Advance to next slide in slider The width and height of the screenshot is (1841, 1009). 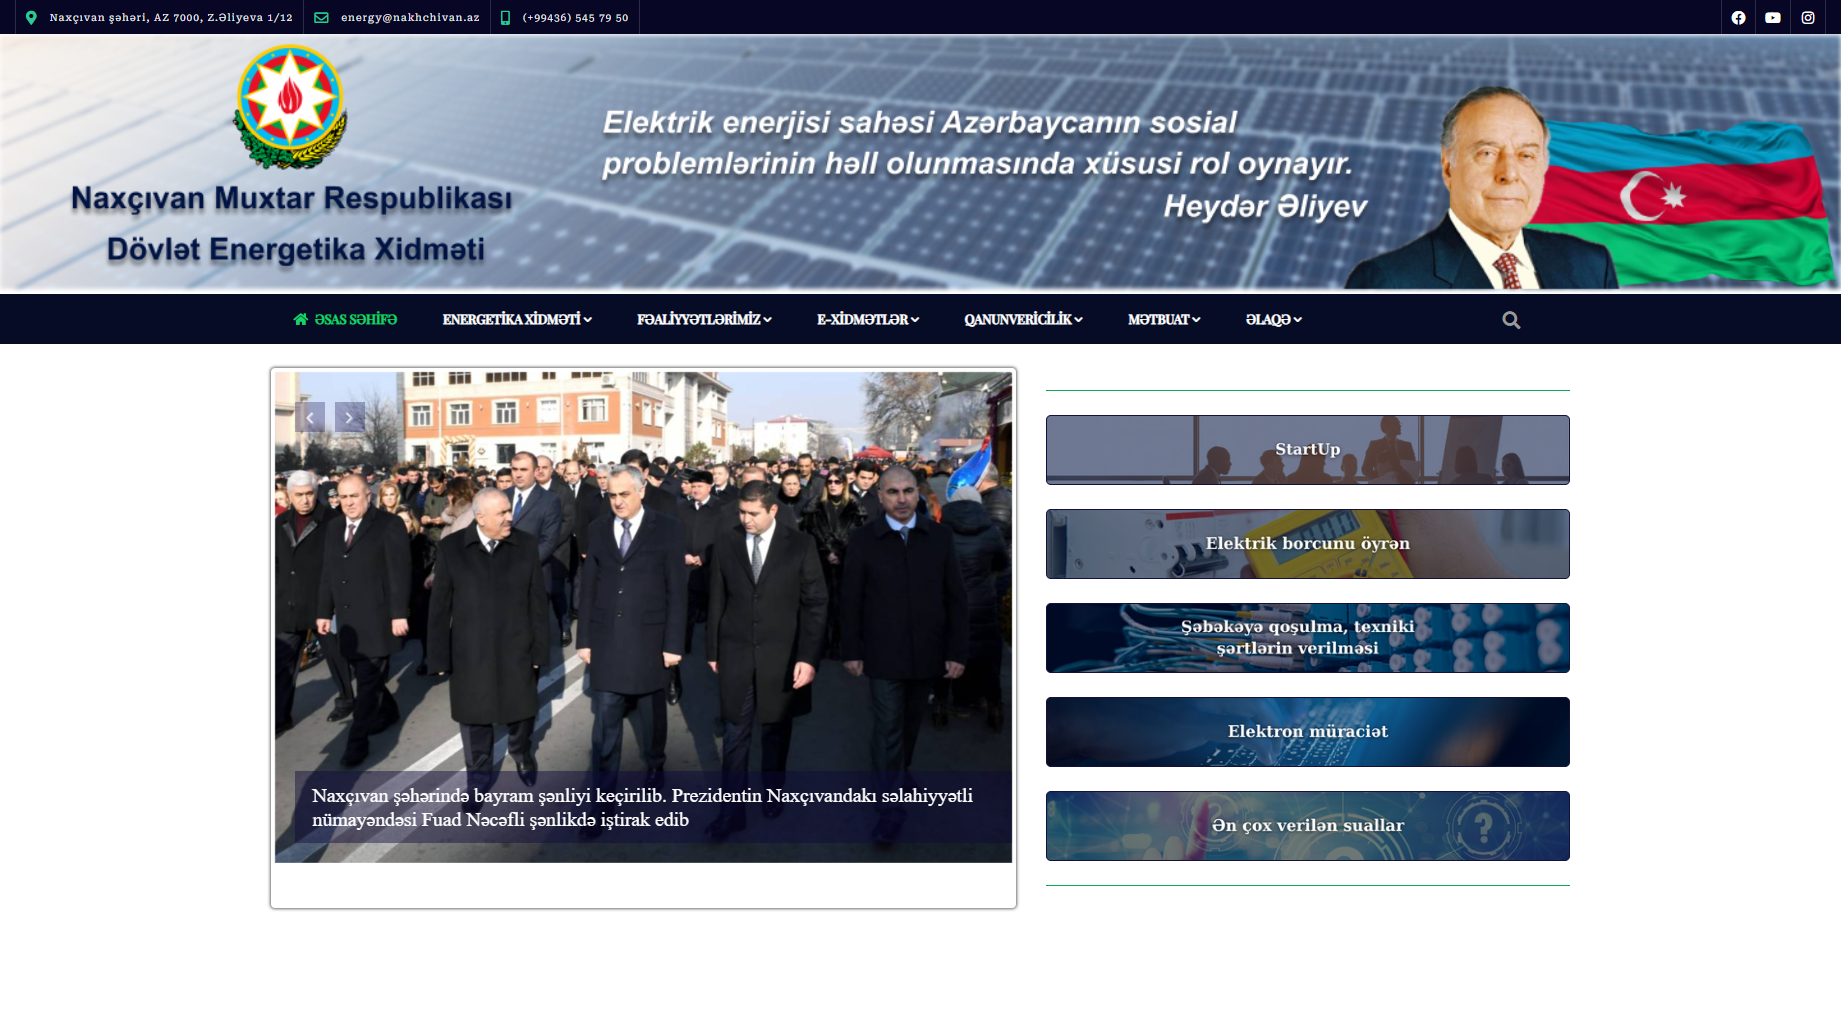coord(349,417)
